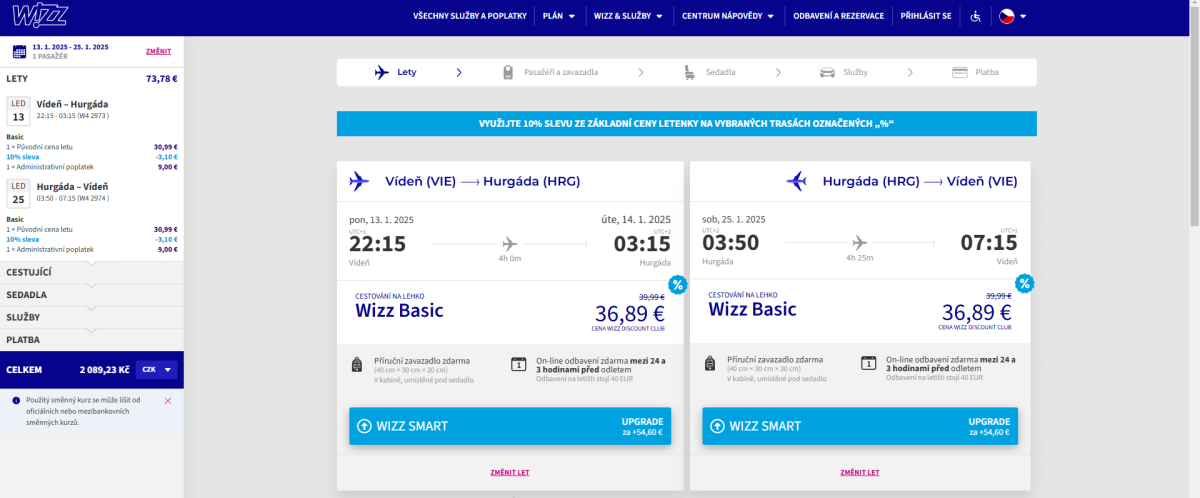Image resolution: width=1200 pixels, height=498 pixels.
Task: Open the CZK currency dropdown
Action: [x=157, y=369]
